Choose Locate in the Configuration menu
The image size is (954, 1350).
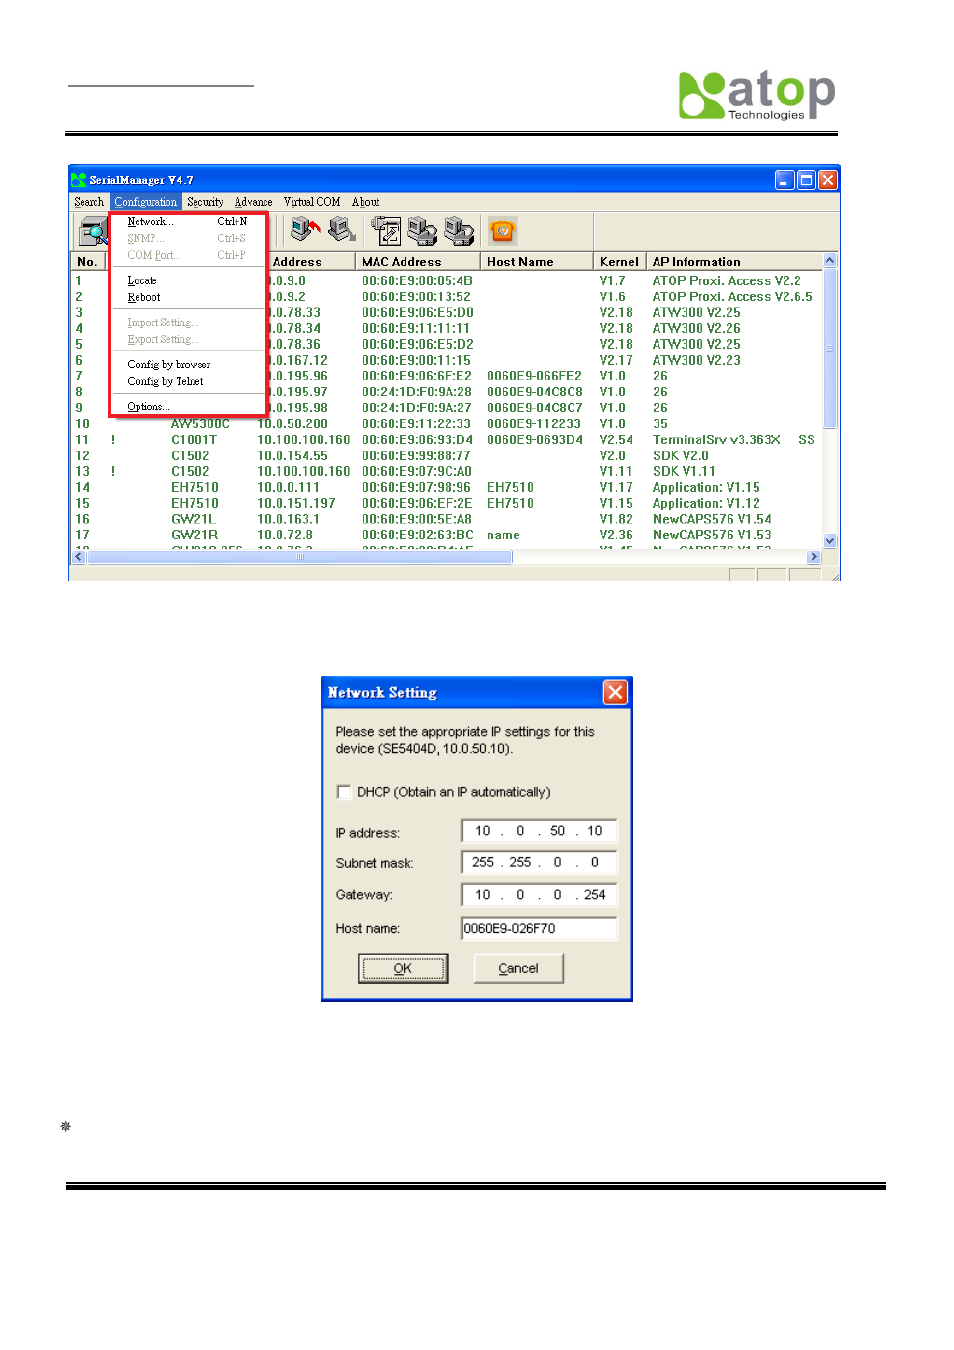click(187, 281)
